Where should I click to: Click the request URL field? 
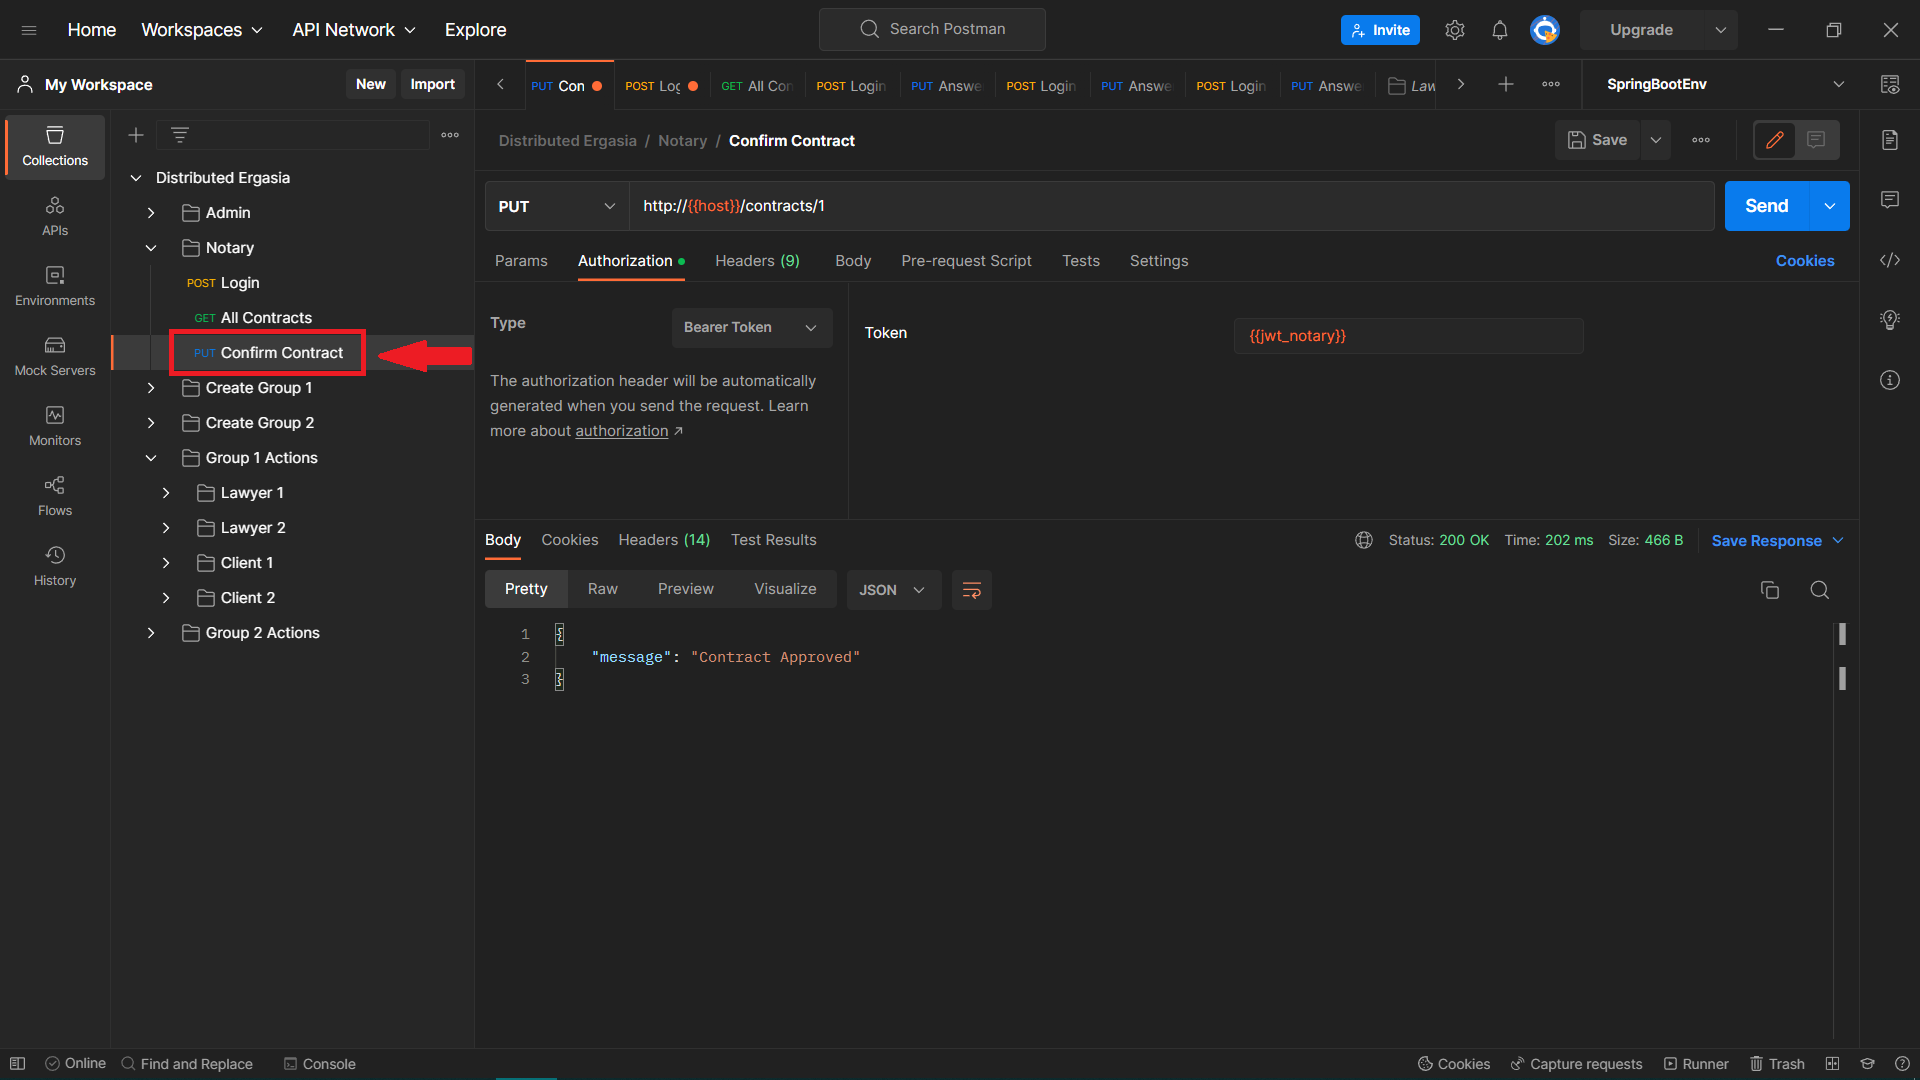(x=1171, y=206)
